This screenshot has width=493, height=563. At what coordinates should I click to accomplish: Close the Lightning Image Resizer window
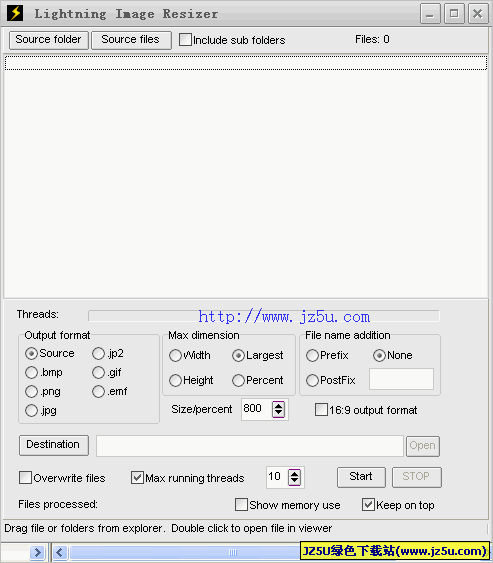point(478,14)
